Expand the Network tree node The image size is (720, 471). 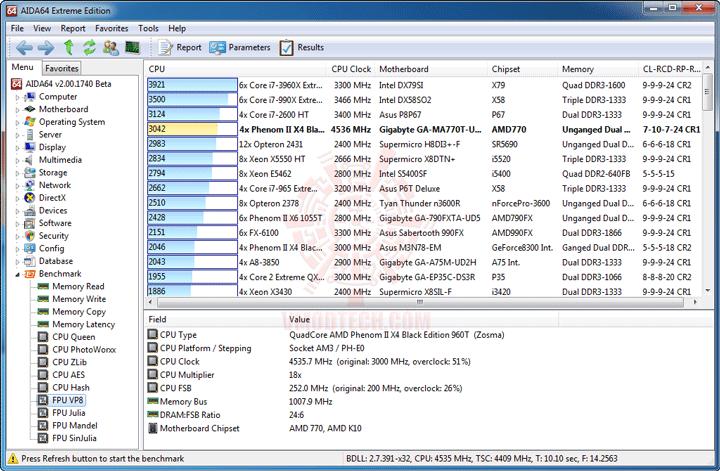click(17, 186)
